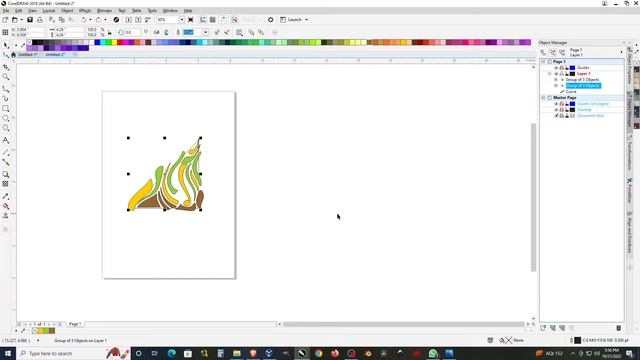640x360 pixels.
Task: Select the Polygon tool
Action: 6,128
